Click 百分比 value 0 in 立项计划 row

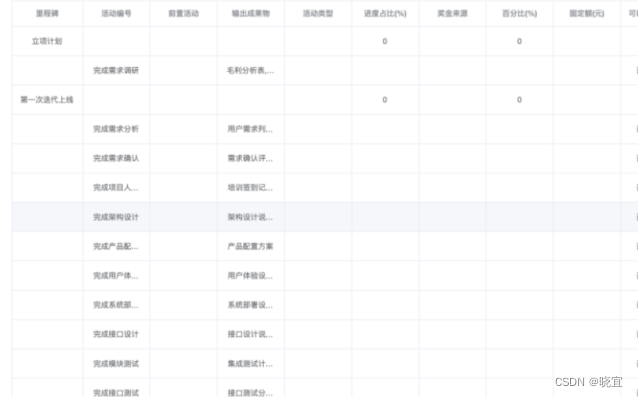[519, 41]
